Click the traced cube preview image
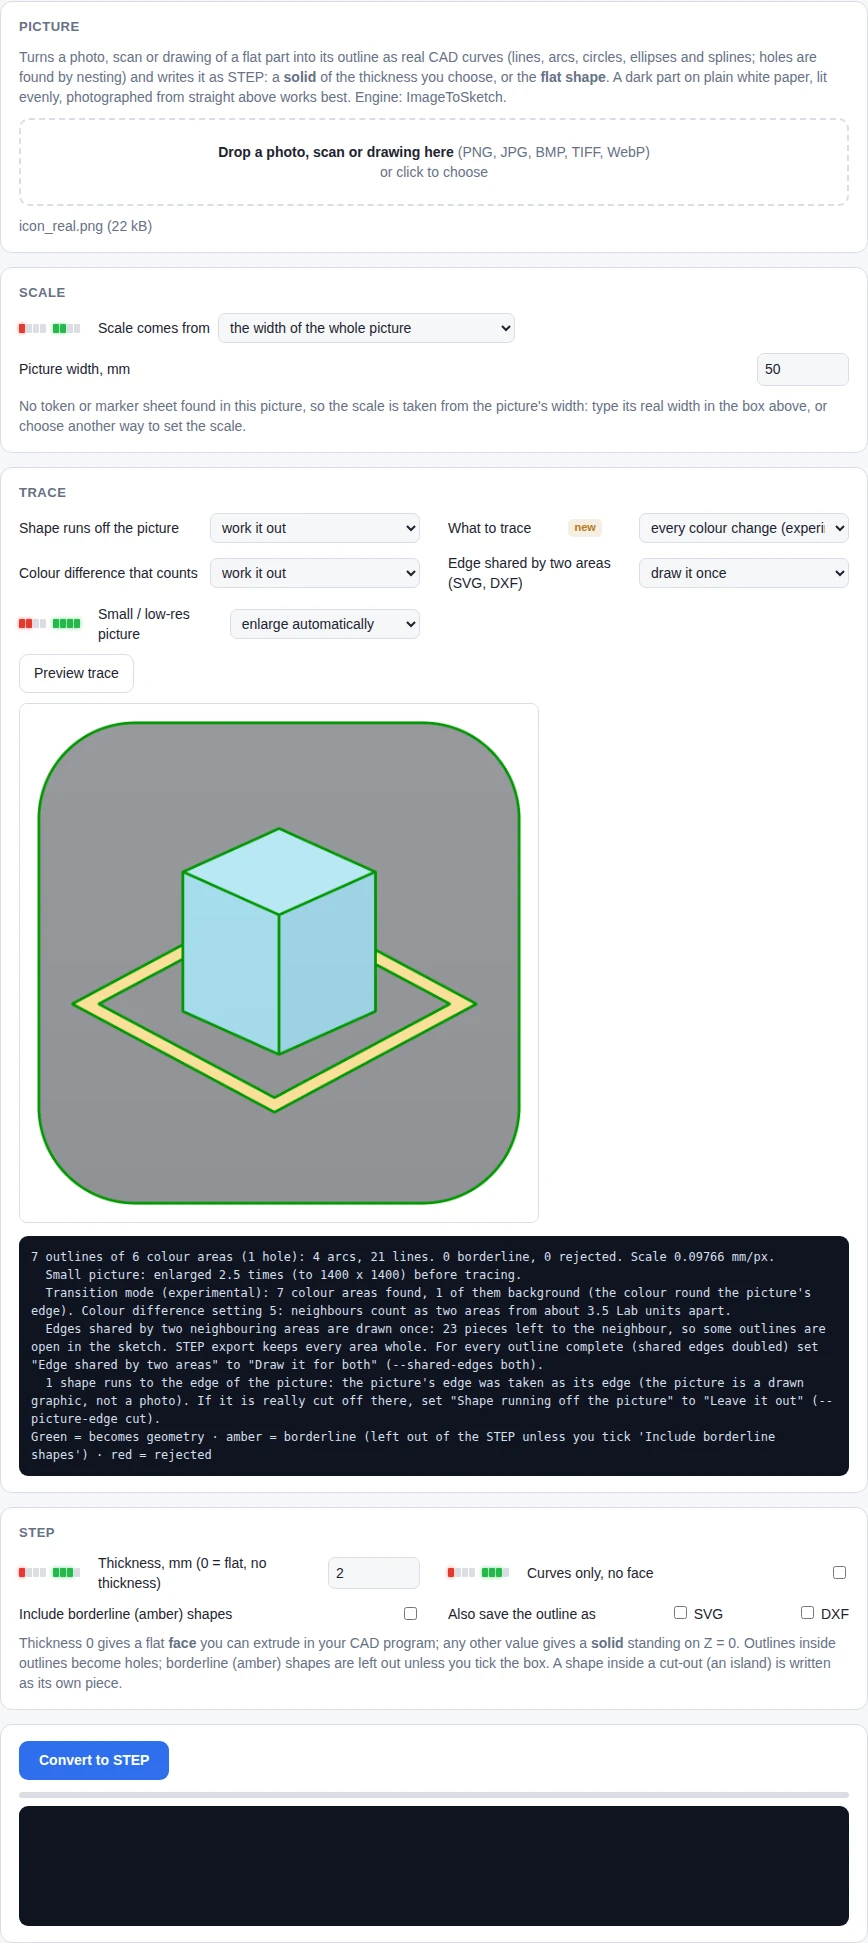Viewport: 868px width, 1943px height. (x=279, y=963)
